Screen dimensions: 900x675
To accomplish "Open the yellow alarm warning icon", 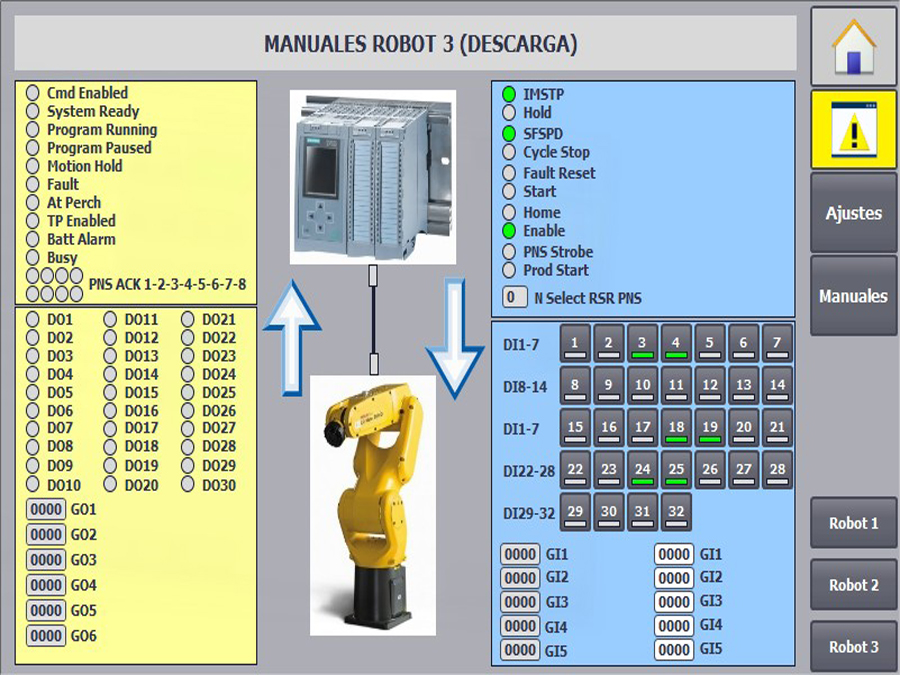I will point(853,129).
